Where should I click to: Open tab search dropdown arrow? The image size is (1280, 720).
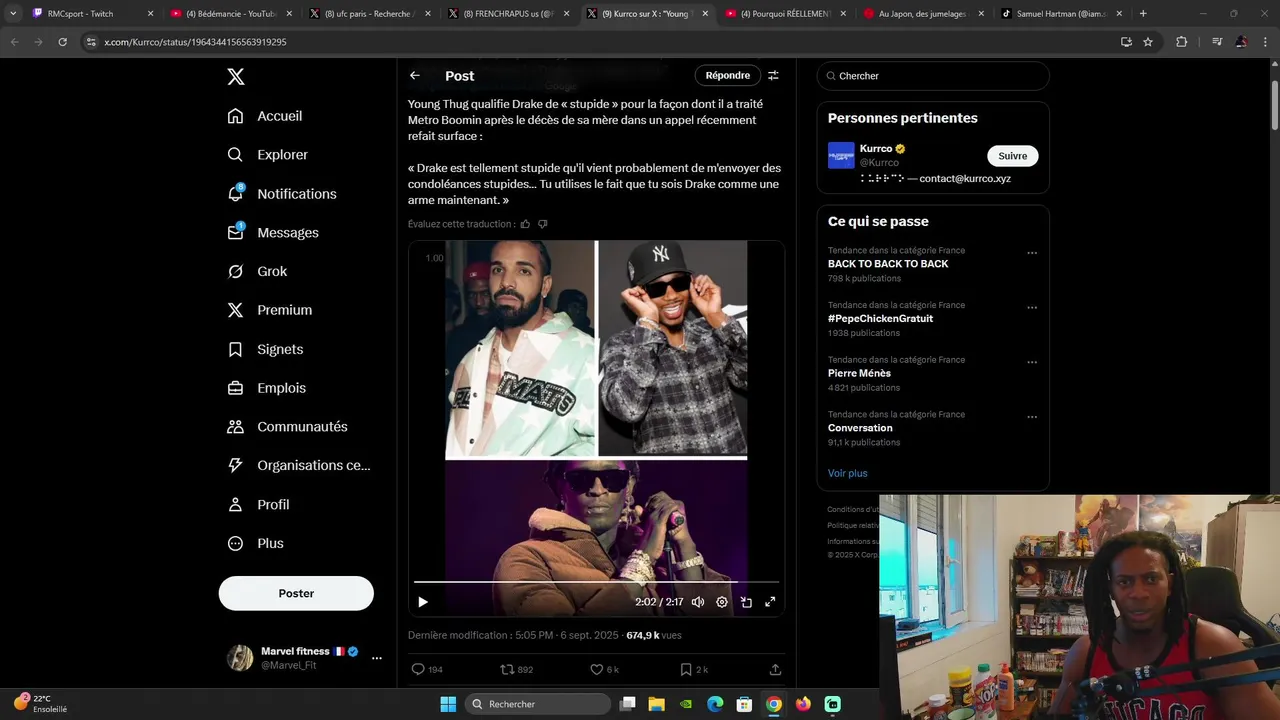pyautogui.click(x=13, y=14)
